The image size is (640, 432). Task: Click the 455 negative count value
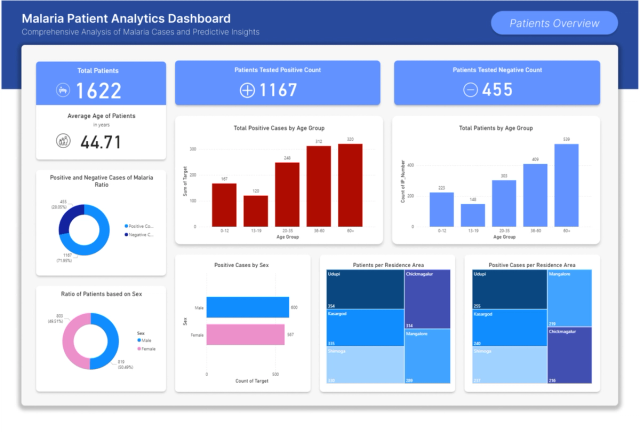click(497, 89)
